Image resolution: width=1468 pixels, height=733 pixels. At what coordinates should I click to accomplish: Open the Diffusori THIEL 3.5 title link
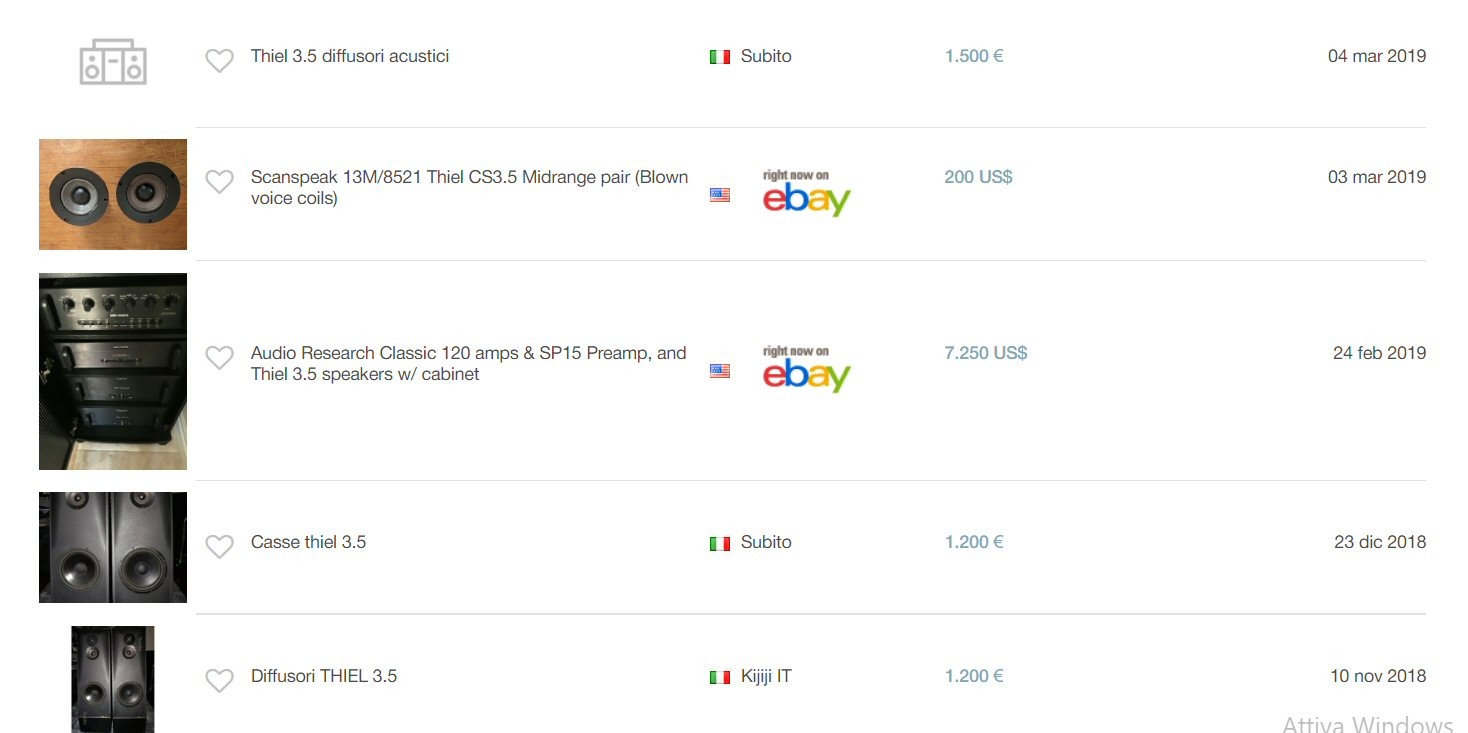pos(324,676)
